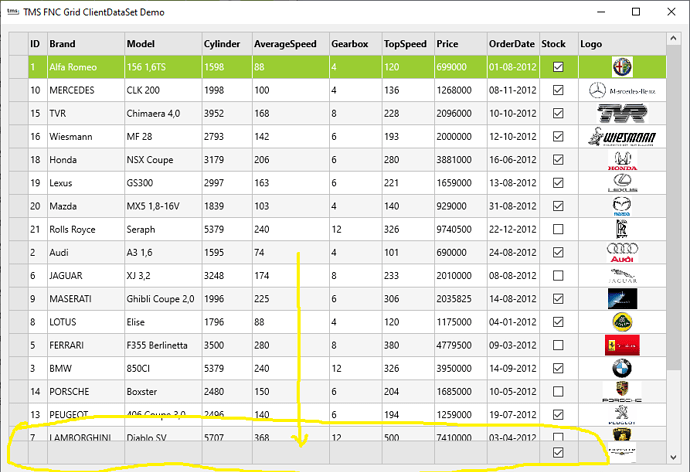The height and width of the screenshot is (472, 690).
Task: Click the Cylinder column header
Action: click(x=227, y=44)
